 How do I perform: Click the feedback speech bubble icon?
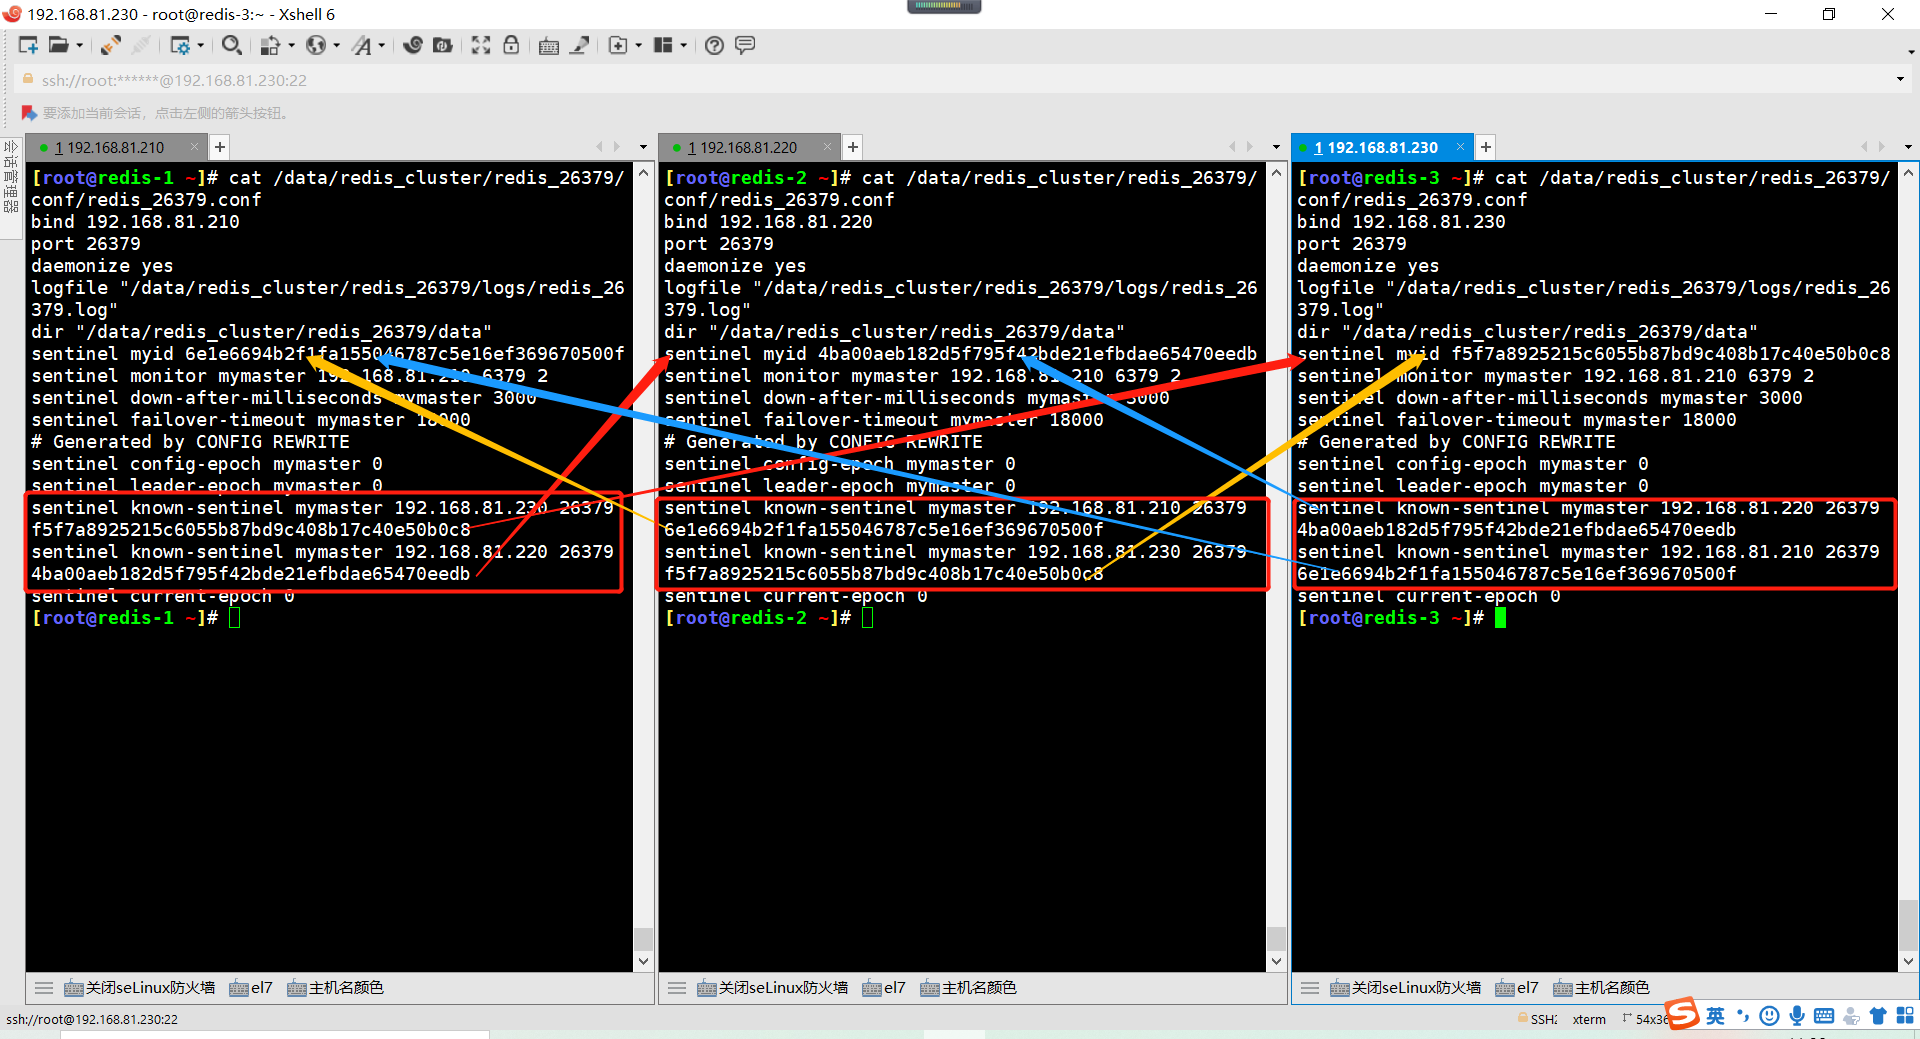coord(745,45)
